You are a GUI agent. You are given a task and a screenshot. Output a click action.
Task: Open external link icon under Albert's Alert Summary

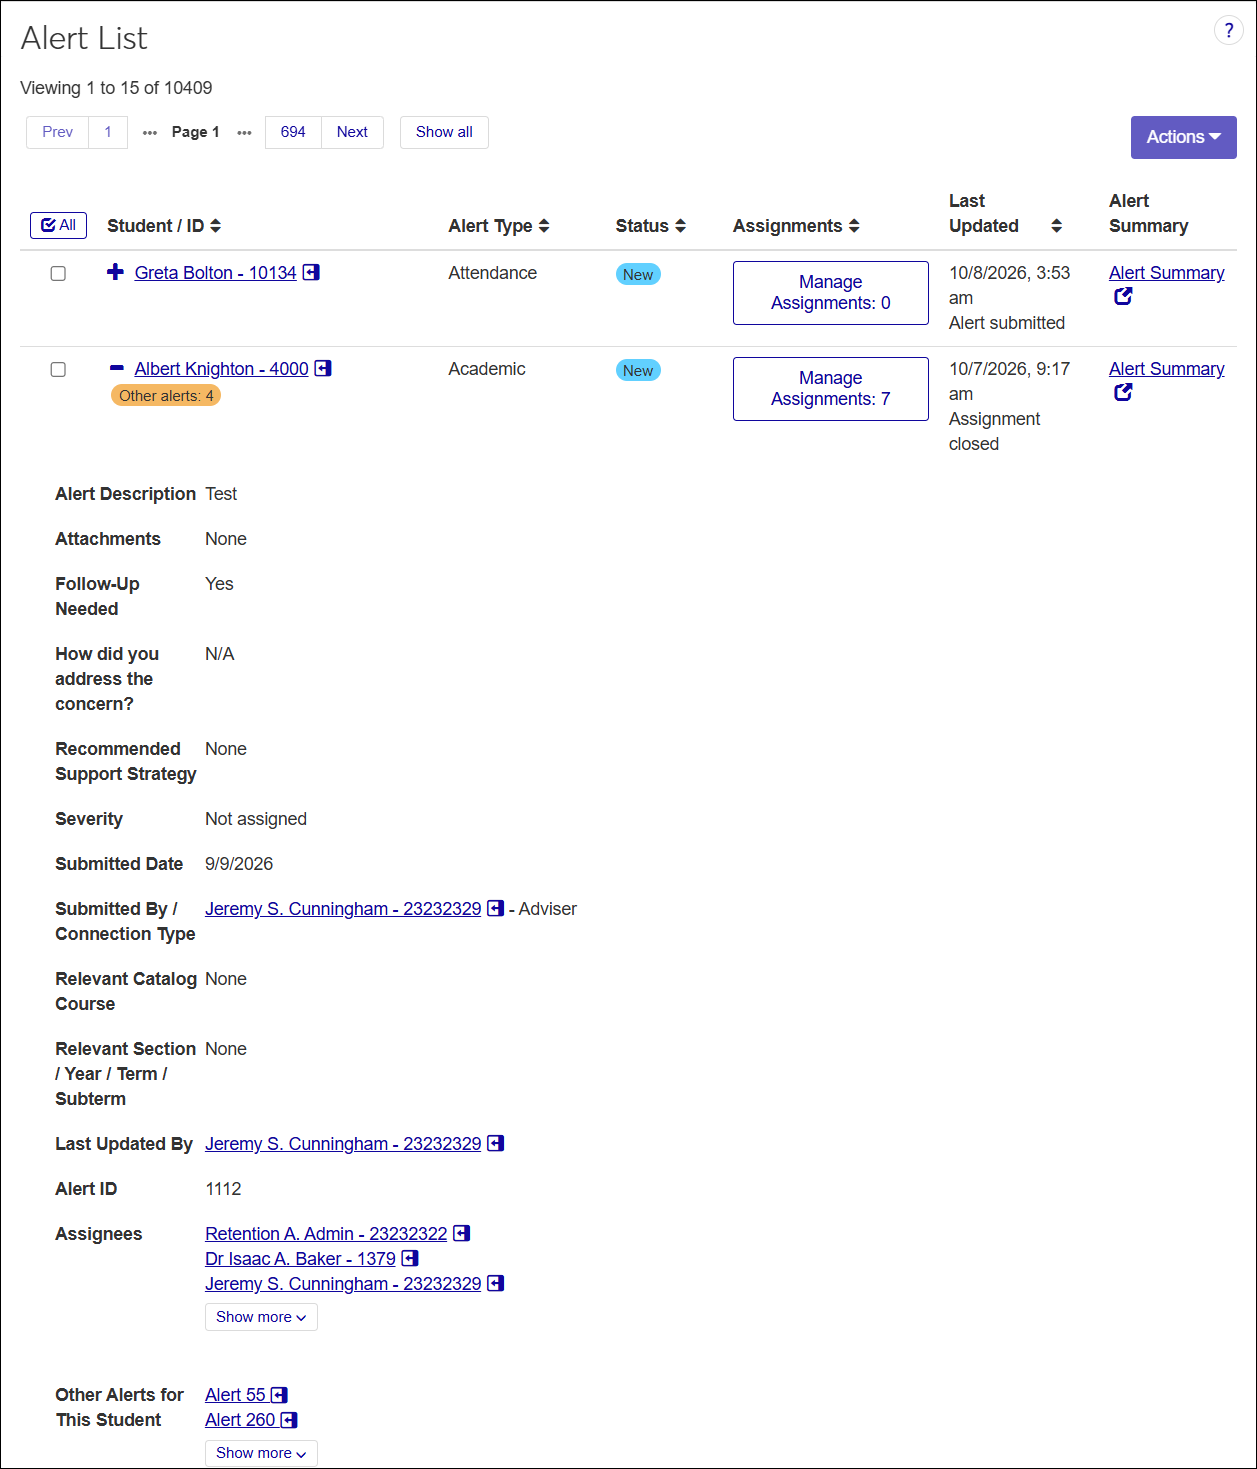[1123, 392]
